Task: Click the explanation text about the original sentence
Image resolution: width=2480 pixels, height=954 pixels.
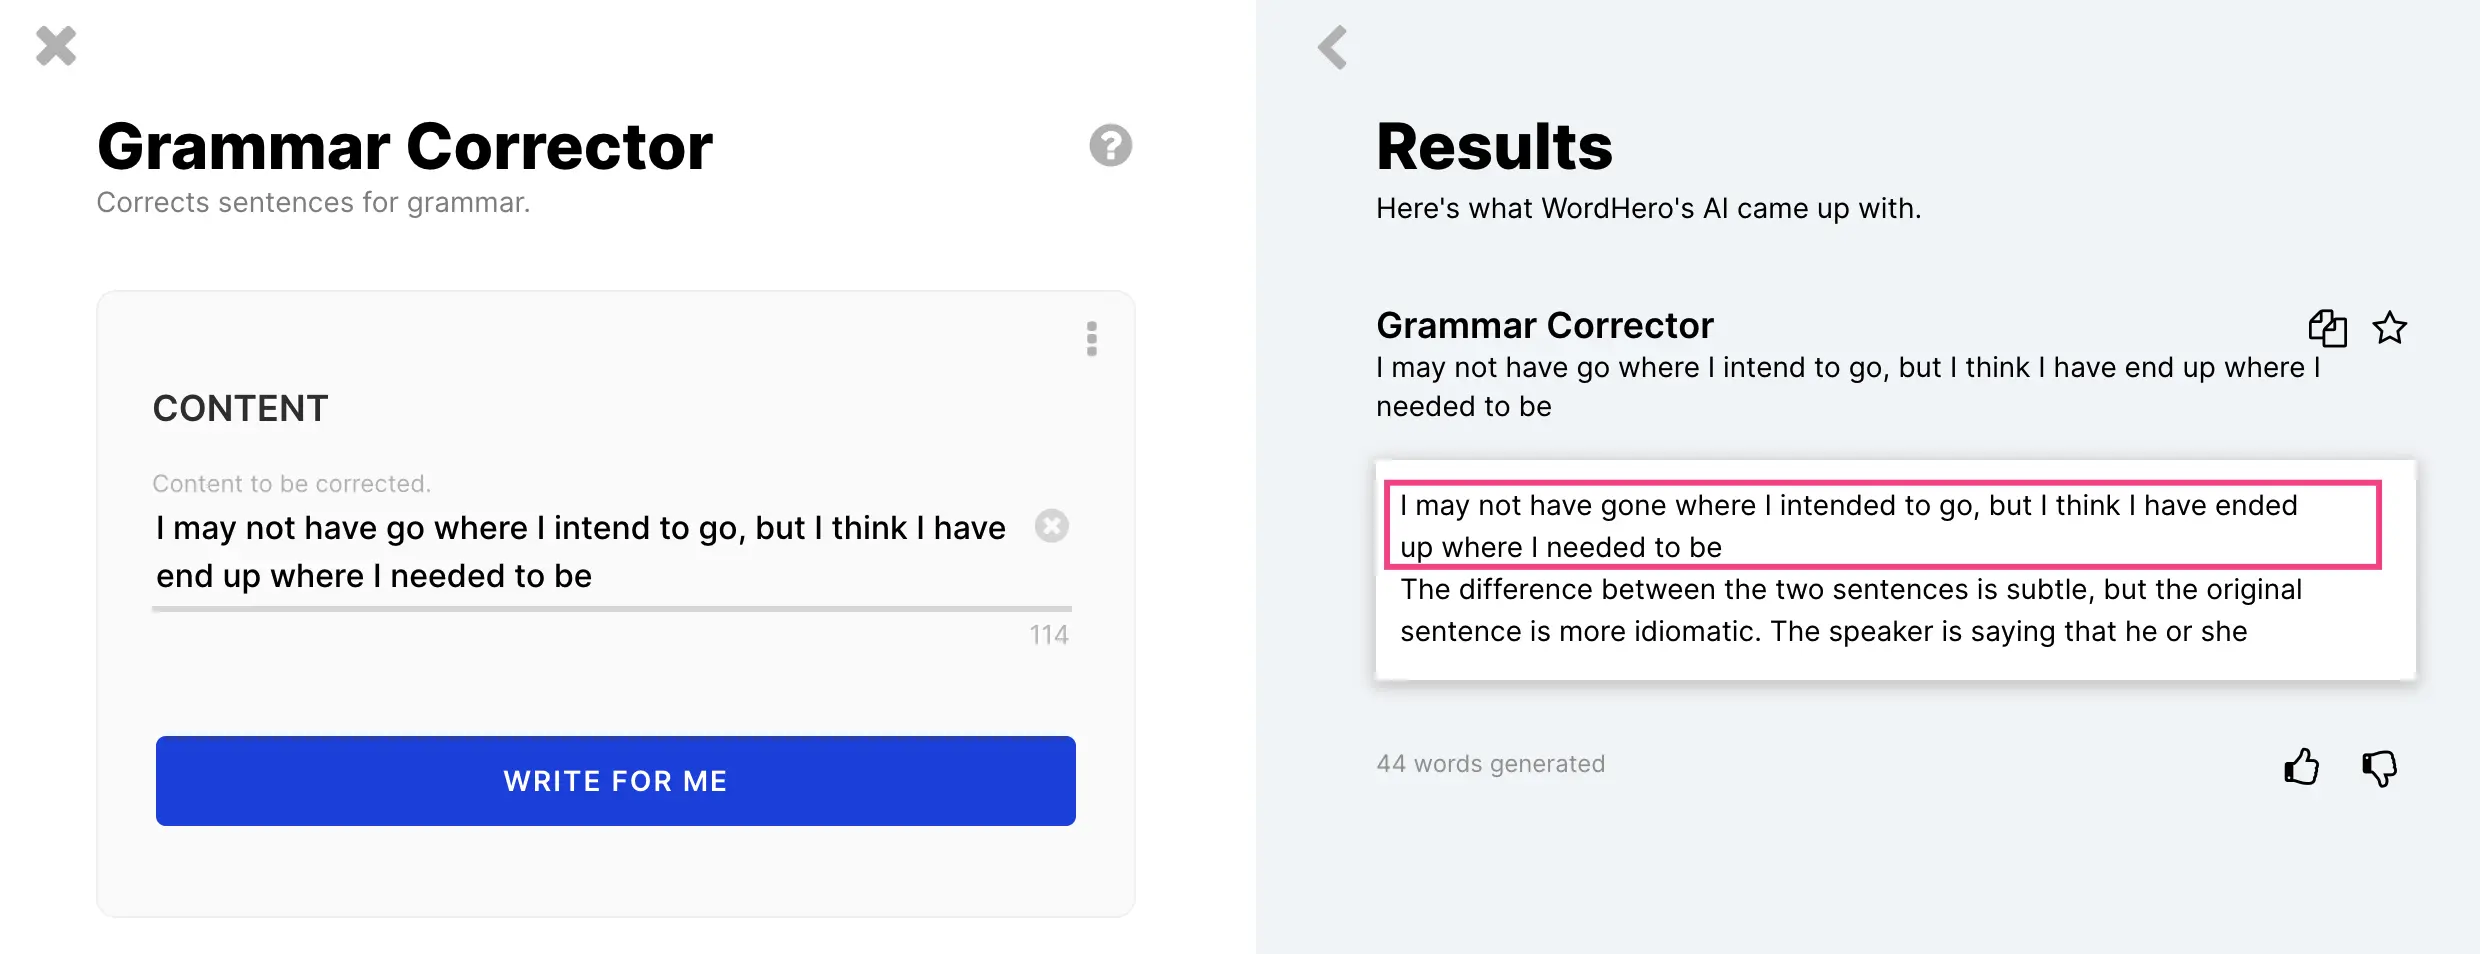Action: 1850,610
